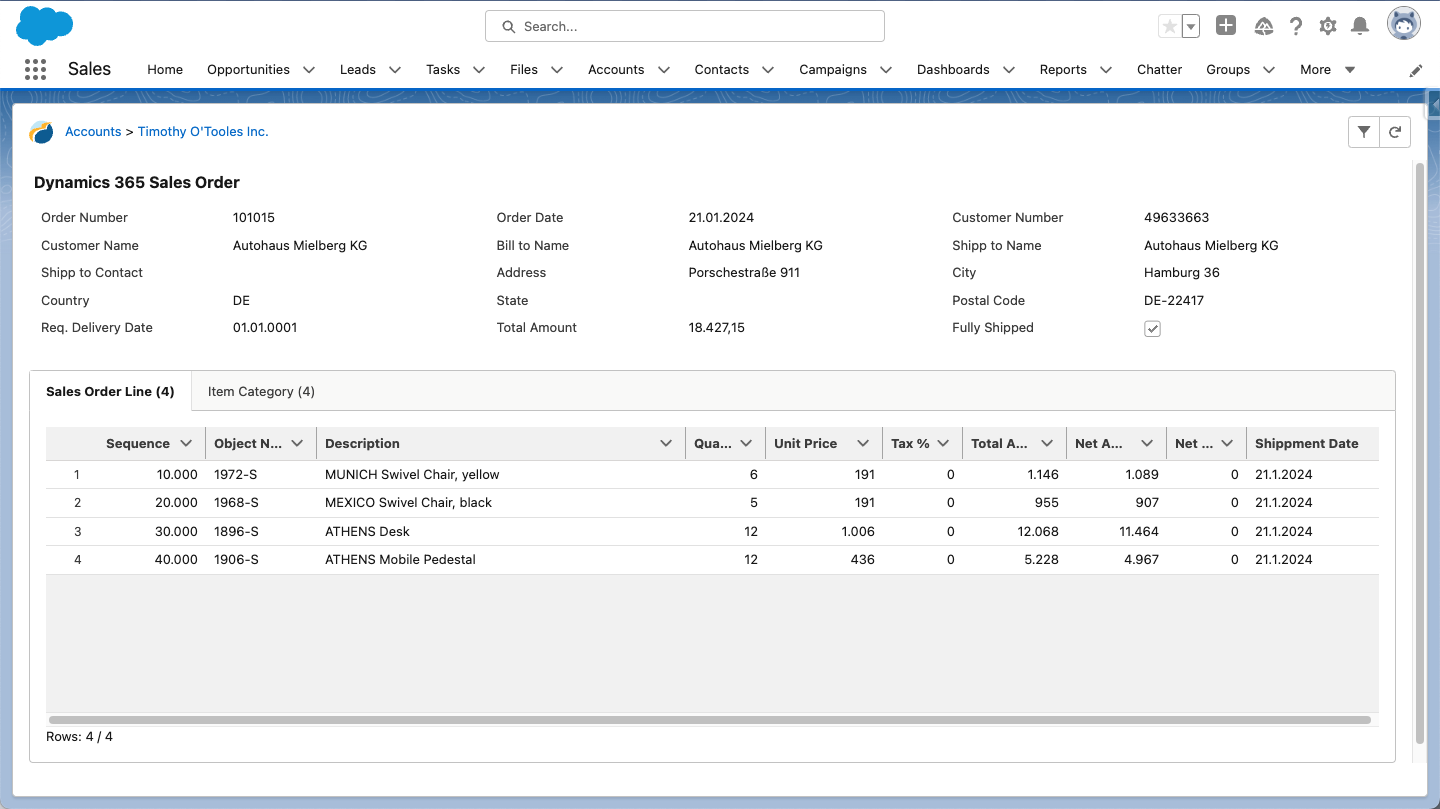Click into the Search field
Image resolution: width=1440 pixels, height=809 pixels.
685,26
